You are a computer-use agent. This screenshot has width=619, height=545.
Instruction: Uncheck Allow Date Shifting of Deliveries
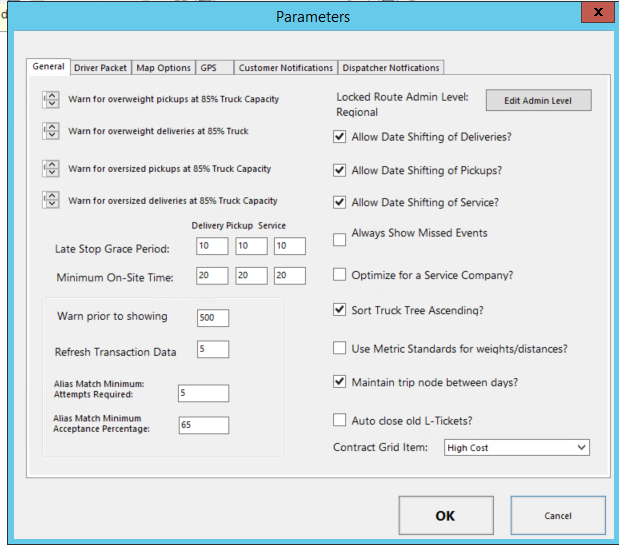pos(340,137)
